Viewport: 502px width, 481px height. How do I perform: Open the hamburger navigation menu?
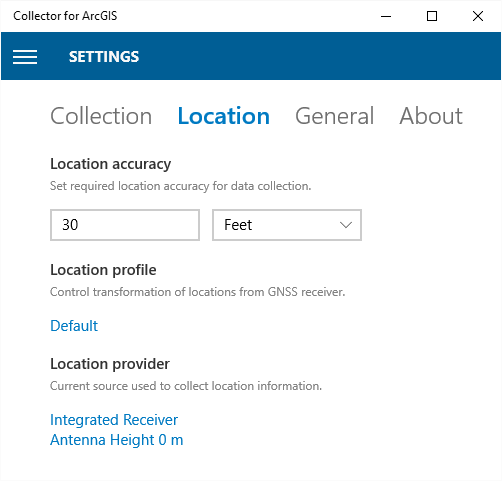[x=25, y=57]
